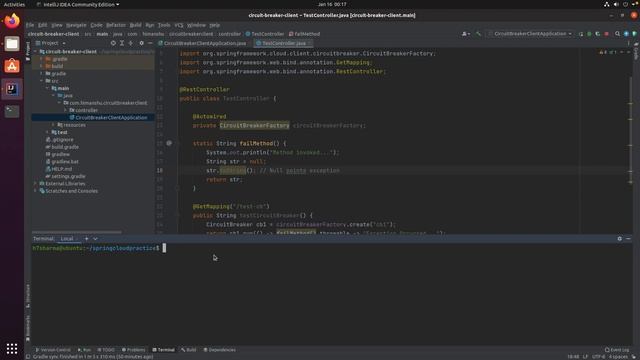Click gutter icon beside failMethod line
Viewport: 640px width, 360px height.
coord(169,143)
